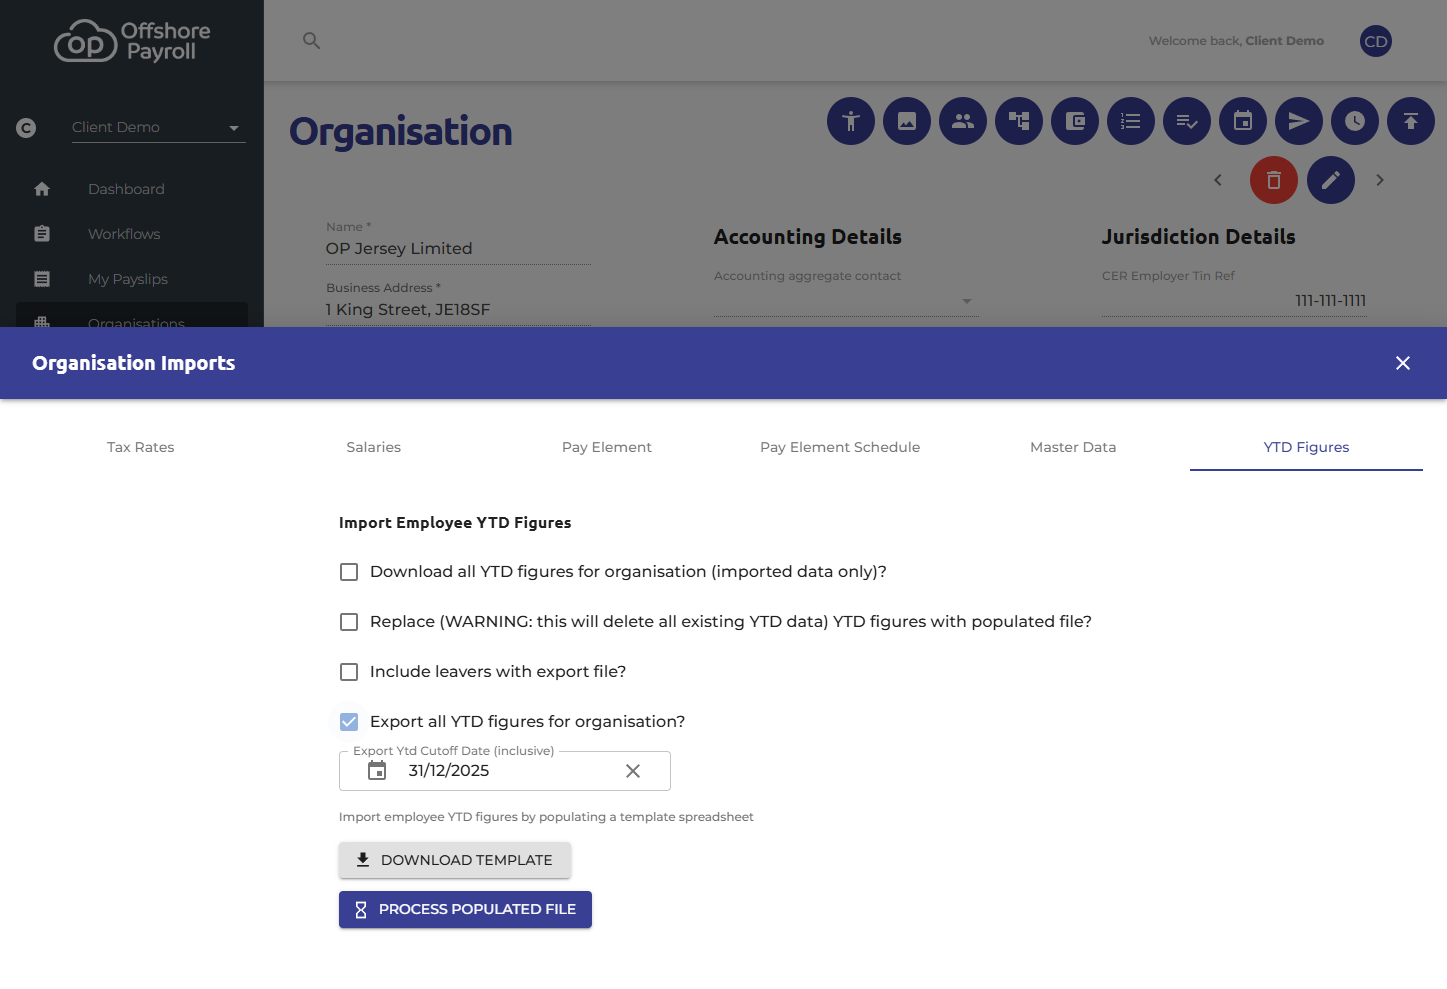Click the wallet icon button
The image size is (1447, 989).
pos(1075,121)
